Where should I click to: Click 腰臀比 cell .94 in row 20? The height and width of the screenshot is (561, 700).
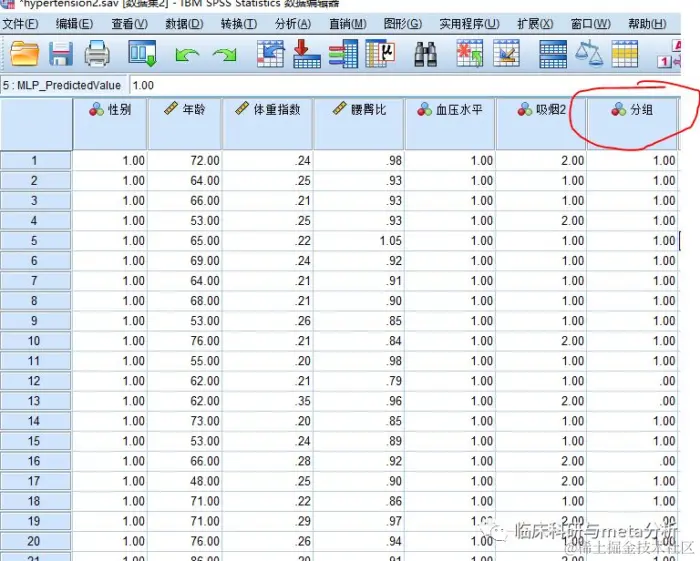tap(359, 541)
